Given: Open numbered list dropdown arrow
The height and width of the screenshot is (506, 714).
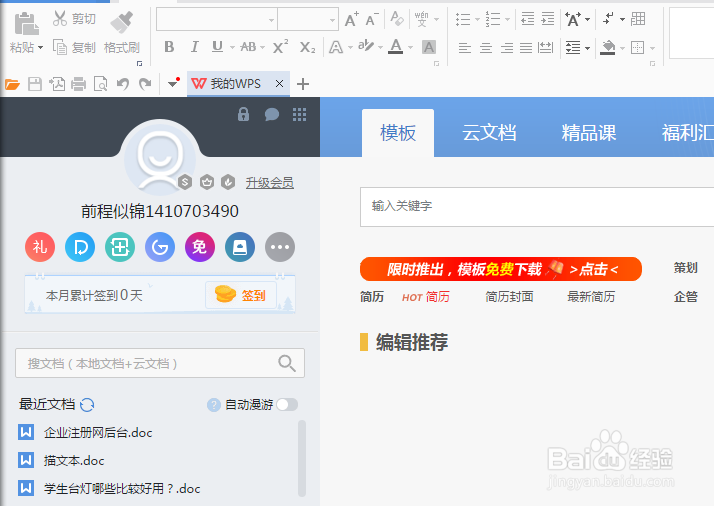Looking at the screenshot, I should click(x=507, y=20).
